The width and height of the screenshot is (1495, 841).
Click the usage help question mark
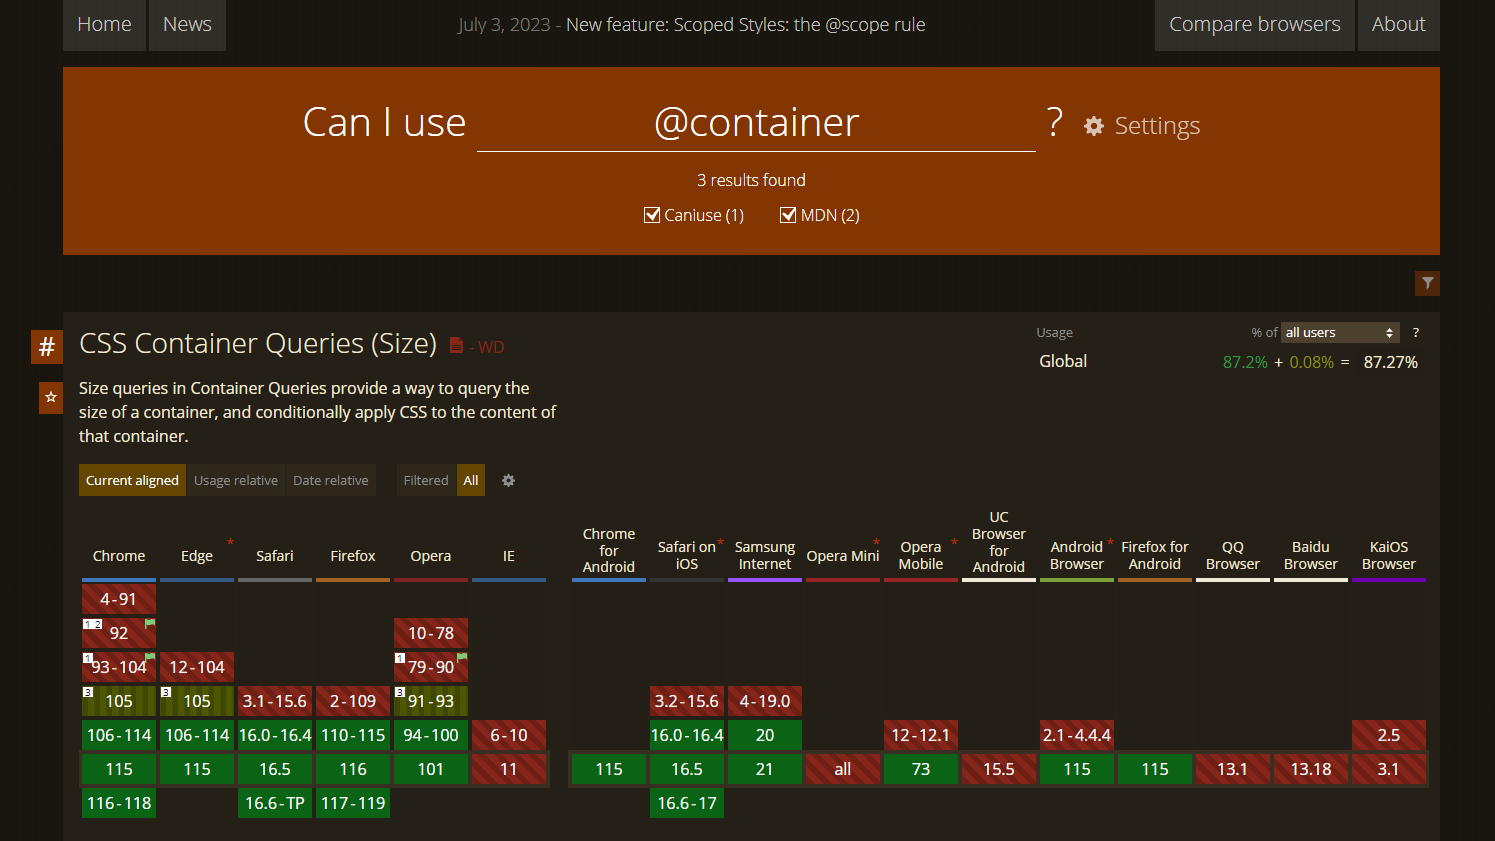pos(1415,333)
